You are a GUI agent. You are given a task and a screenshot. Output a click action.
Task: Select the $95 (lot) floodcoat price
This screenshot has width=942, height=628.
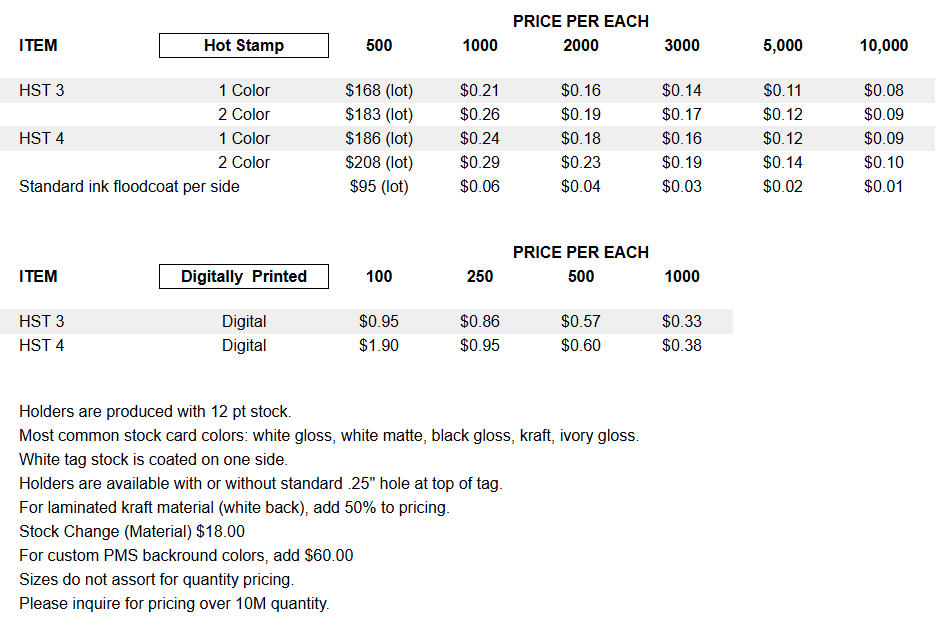coord(379,186)
